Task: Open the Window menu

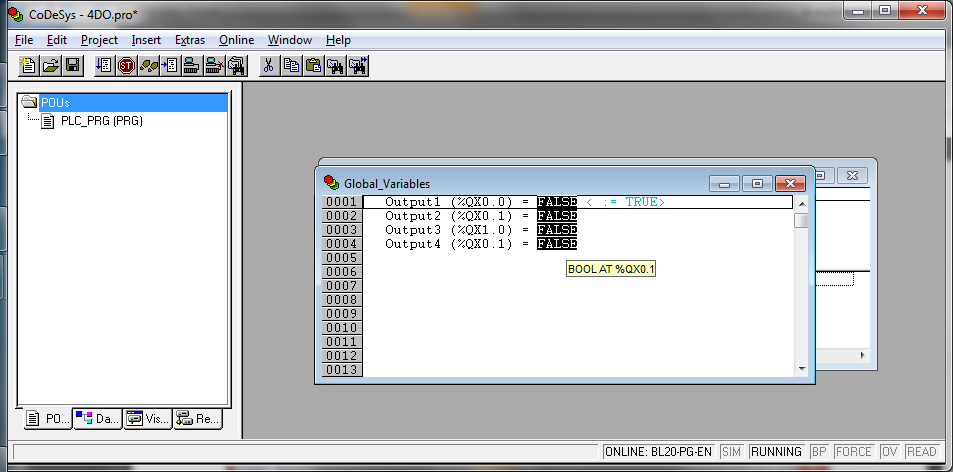Action: click(290, 40)
